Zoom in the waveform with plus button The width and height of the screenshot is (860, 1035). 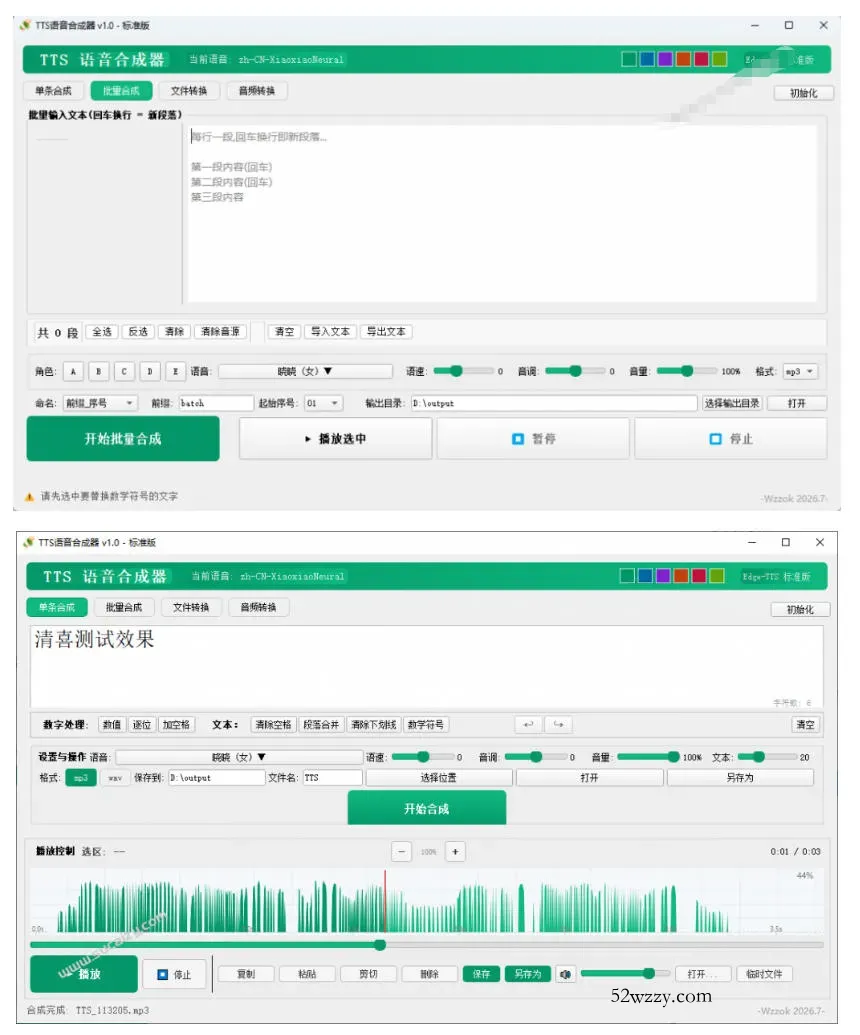click(455, 851)
